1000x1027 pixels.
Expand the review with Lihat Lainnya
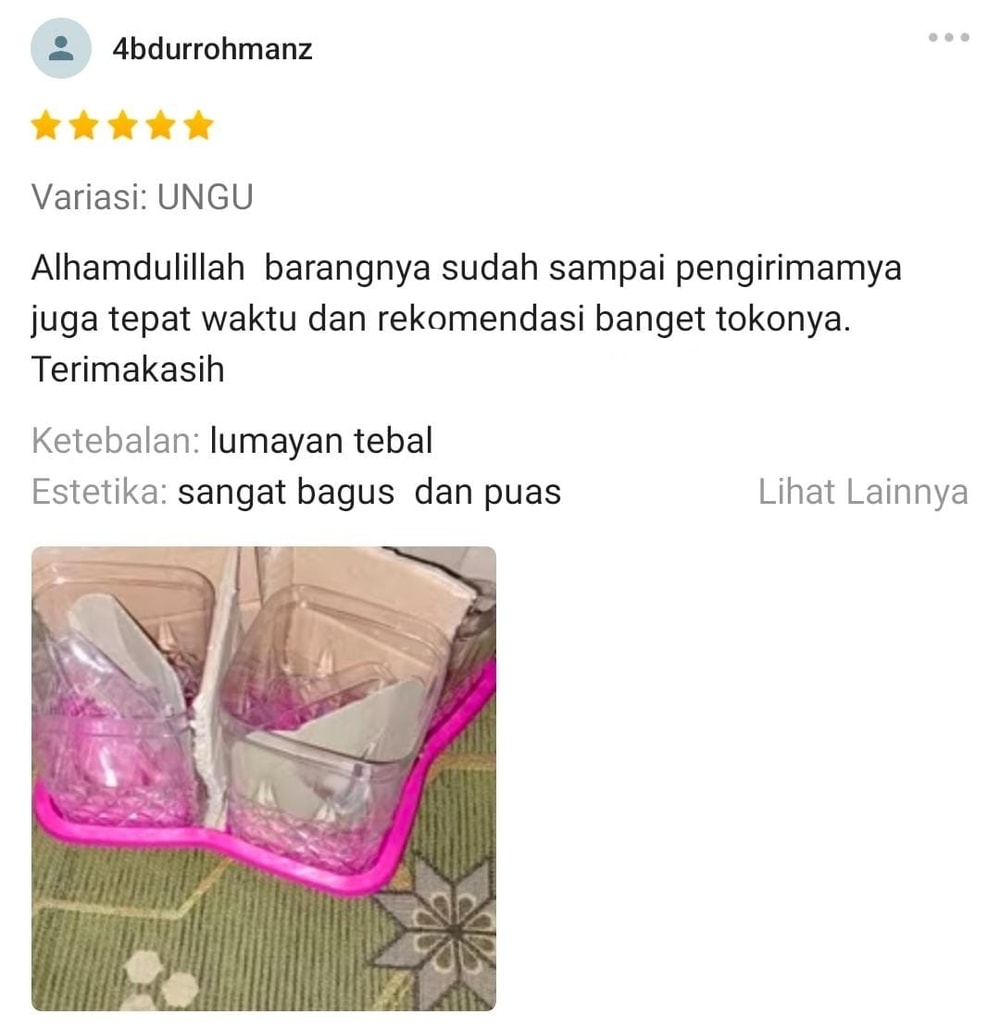tap(863, 492)
